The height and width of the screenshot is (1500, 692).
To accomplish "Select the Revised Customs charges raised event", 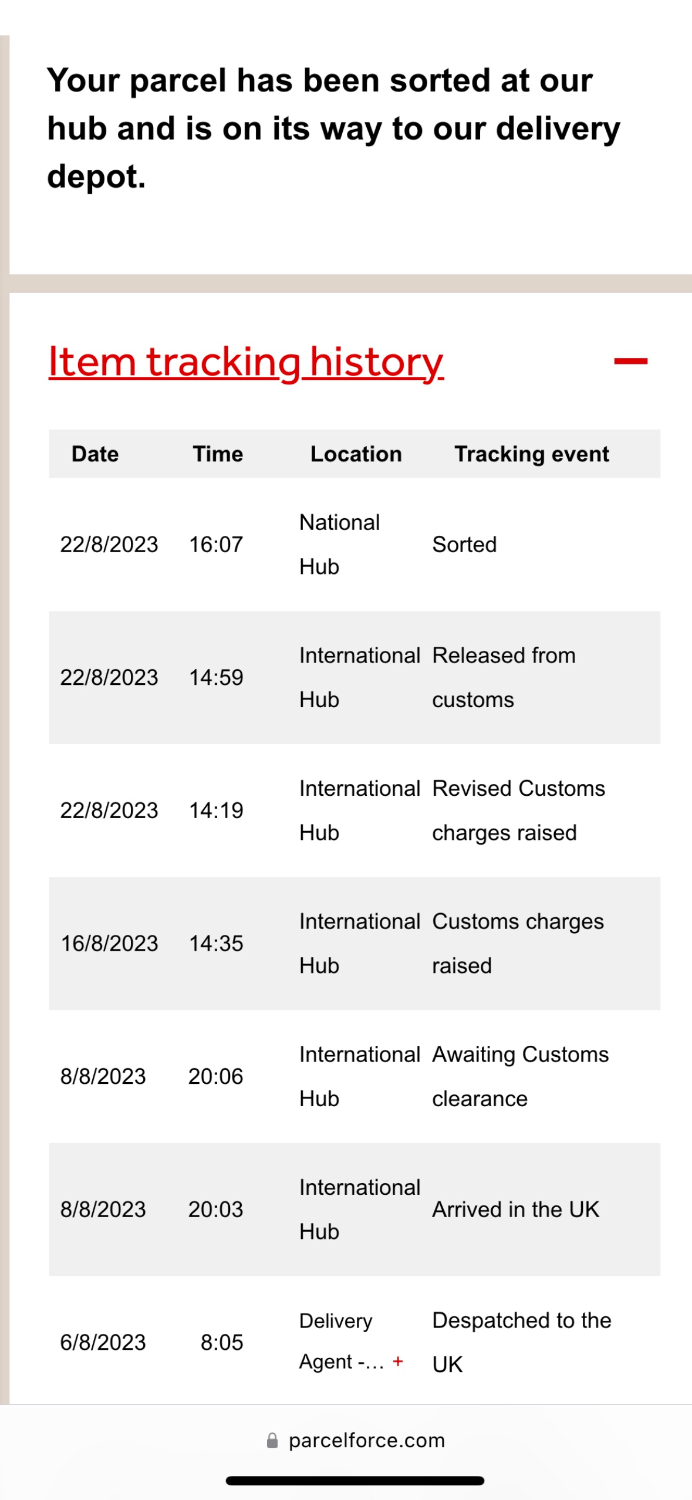I will pyautogui.click(x=518, y=810).
